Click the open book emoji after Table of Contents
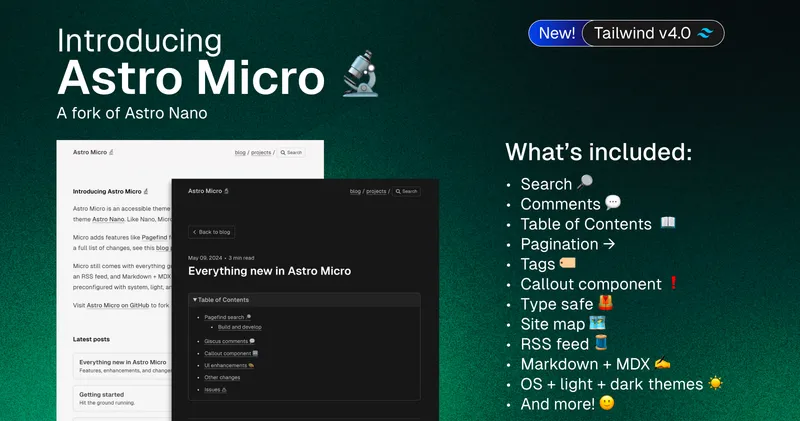The image size is (800, 421). pos(668,223)
